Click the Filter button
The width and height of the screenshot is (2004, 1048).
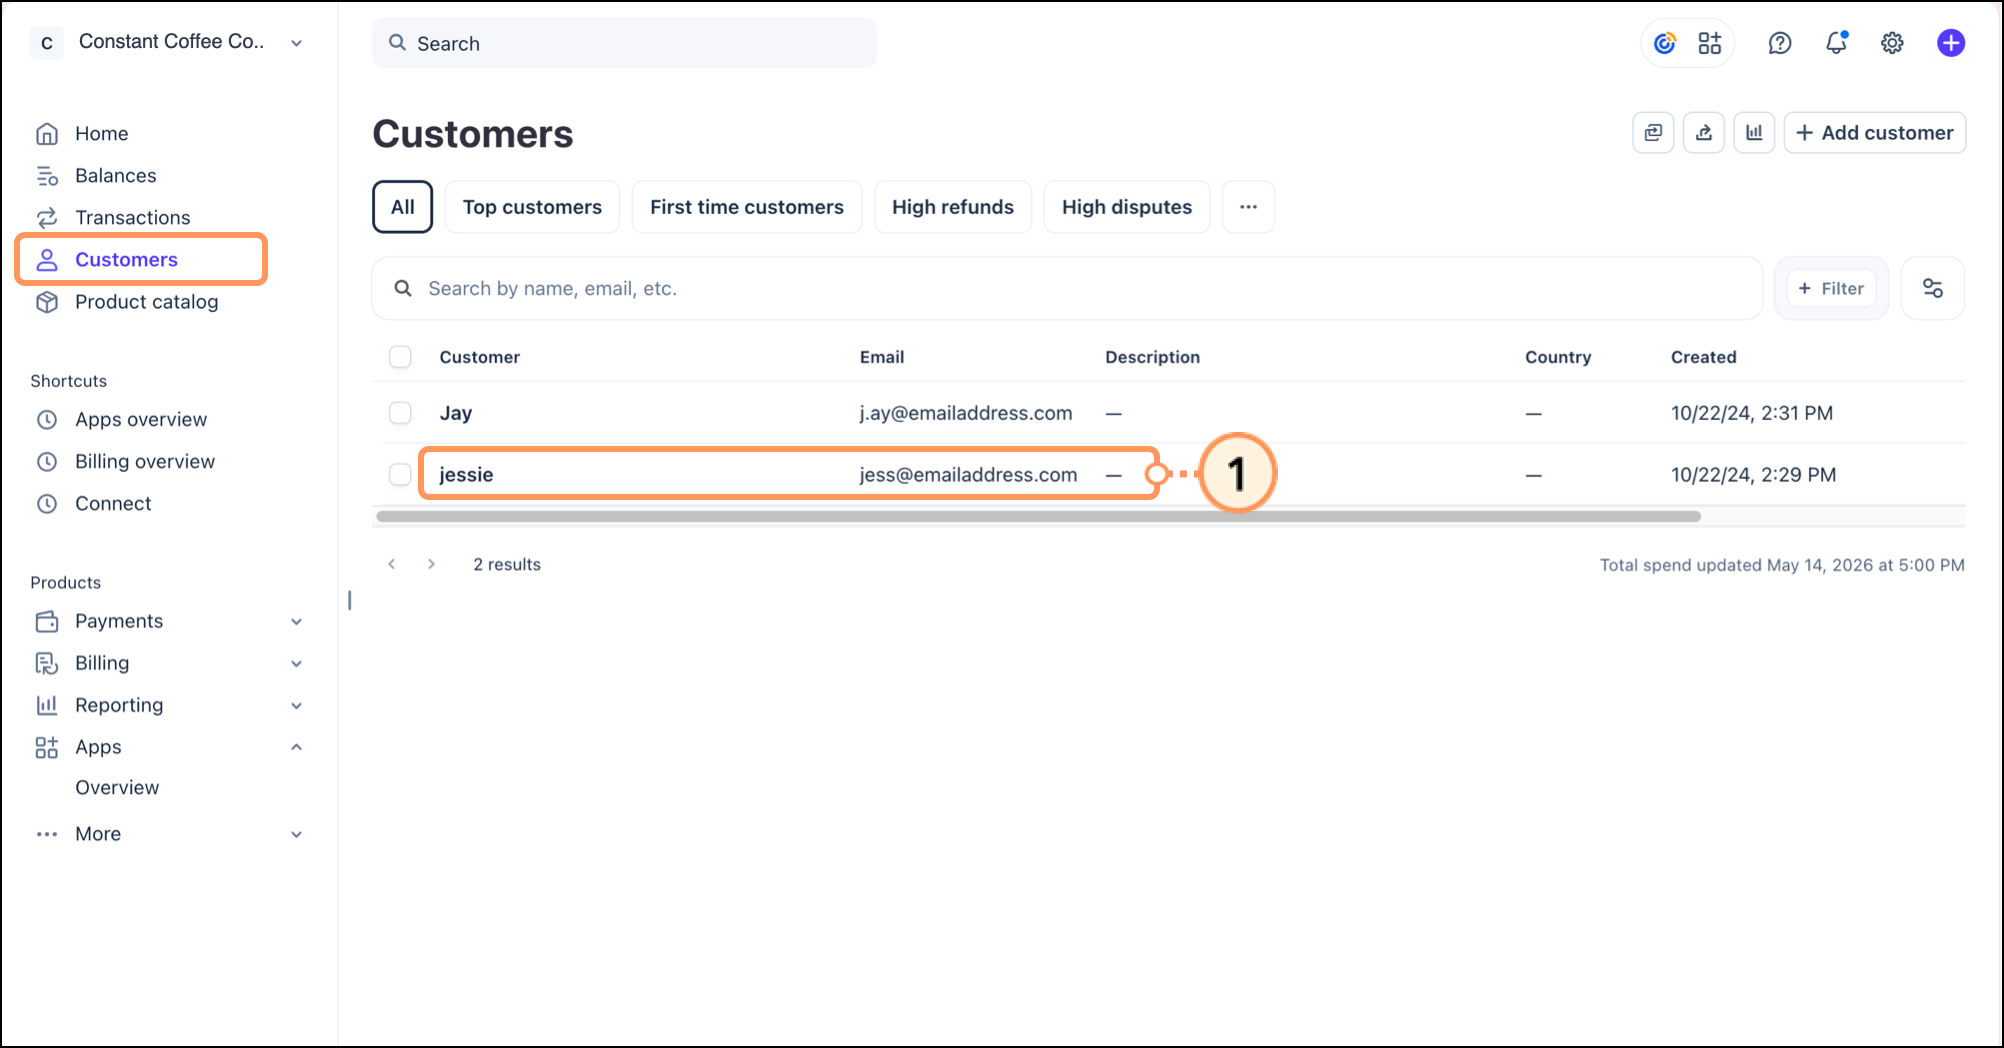click(x=1831, y=288)
